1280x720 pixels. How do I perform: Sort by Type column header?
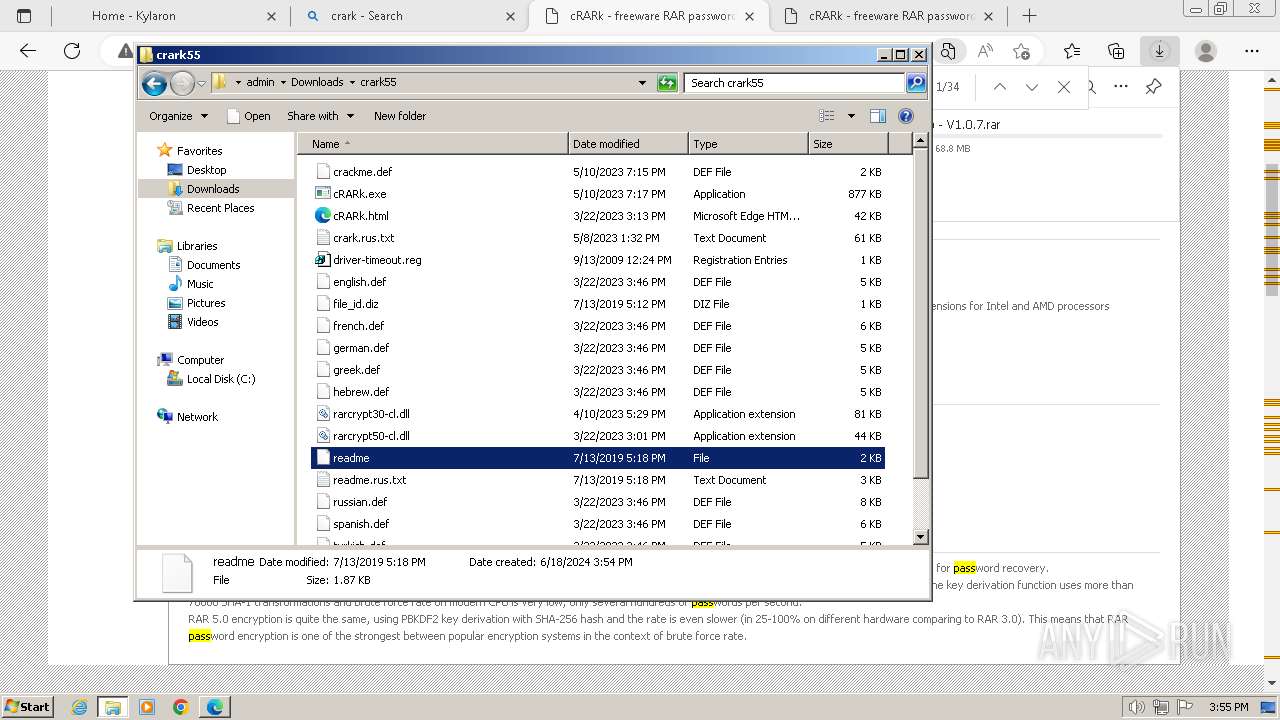point(748,144)
